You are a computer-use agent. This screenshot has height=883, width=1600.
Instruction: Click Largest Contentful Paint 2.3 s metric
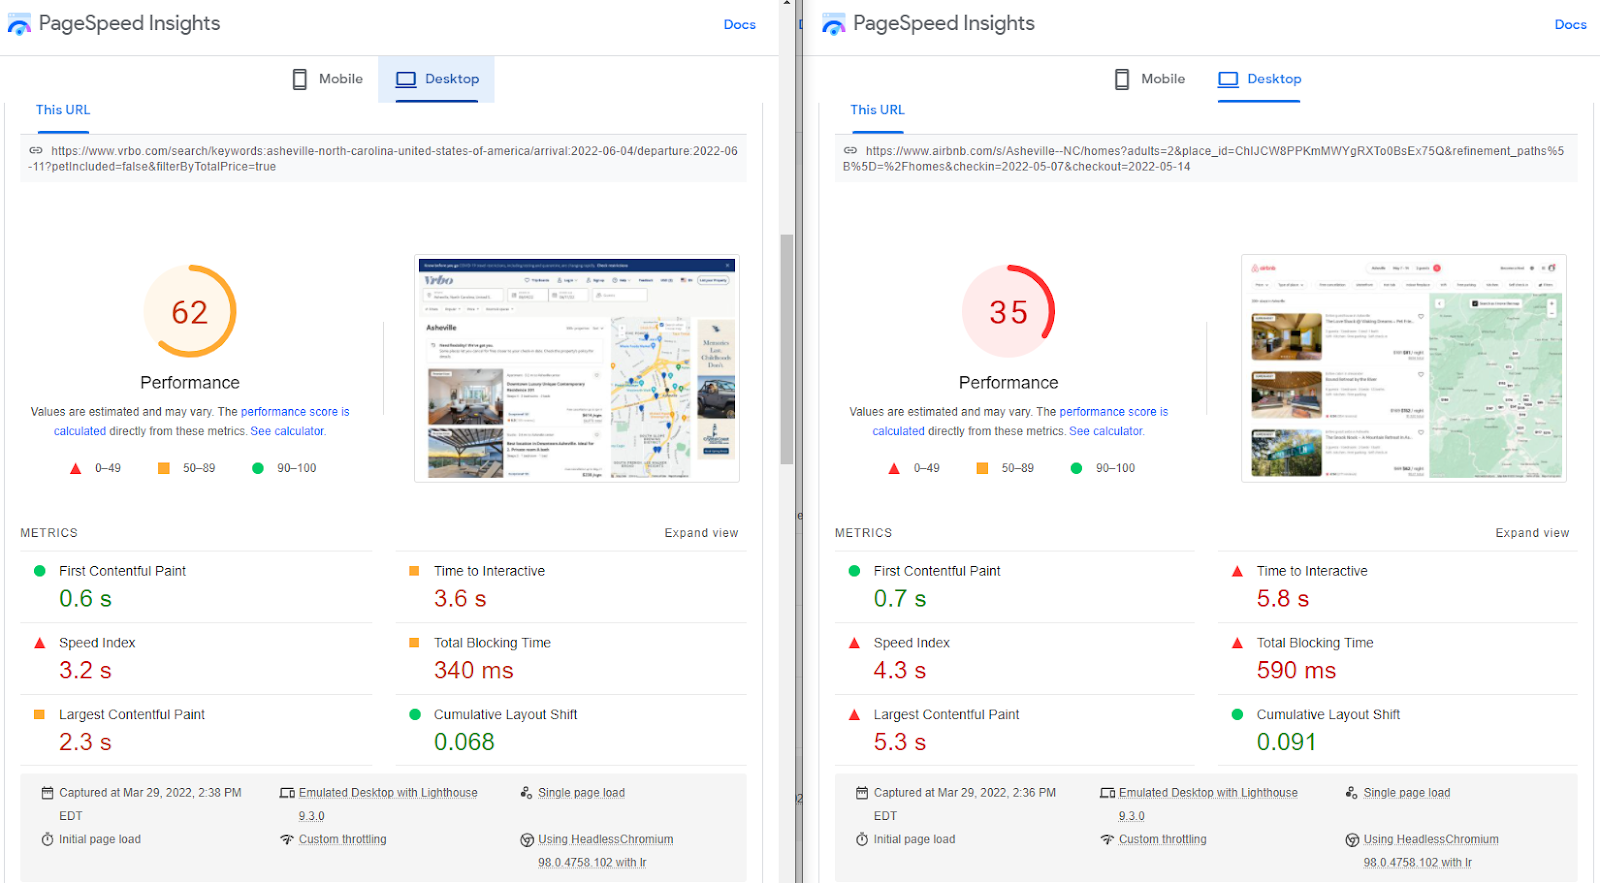click(196, 731)
